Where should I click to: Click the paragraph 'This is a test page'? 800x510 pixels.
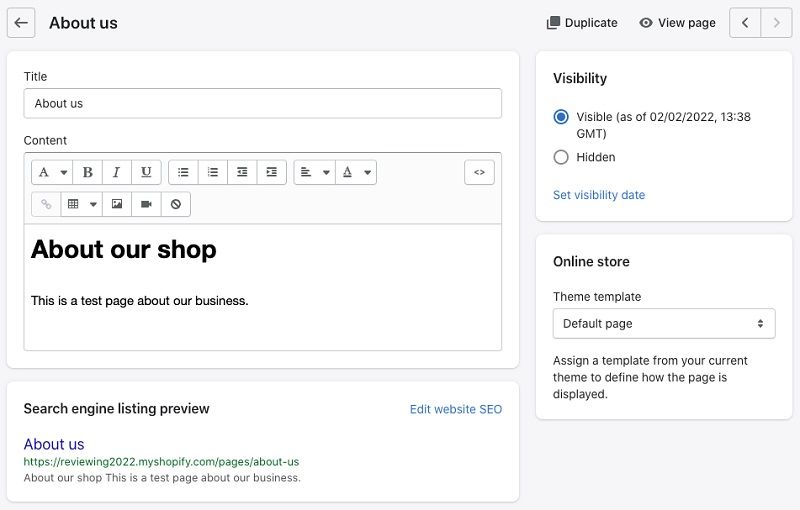click(139, 301)
